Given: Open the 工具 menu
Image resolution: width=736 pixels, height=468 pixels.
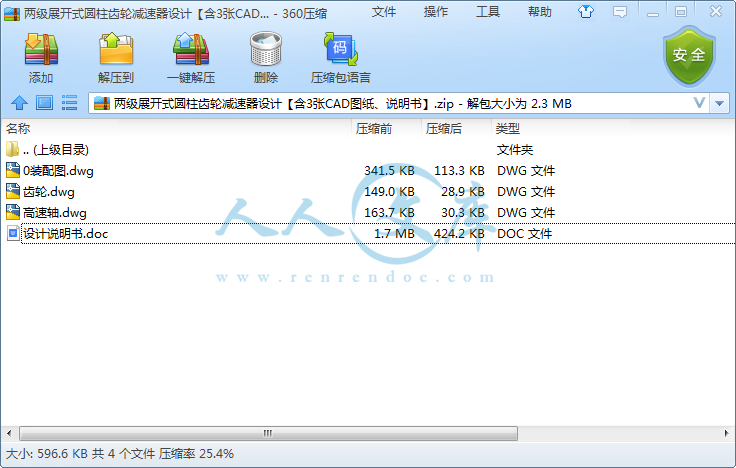Looking at the screenshot, I should coord(488,12).
